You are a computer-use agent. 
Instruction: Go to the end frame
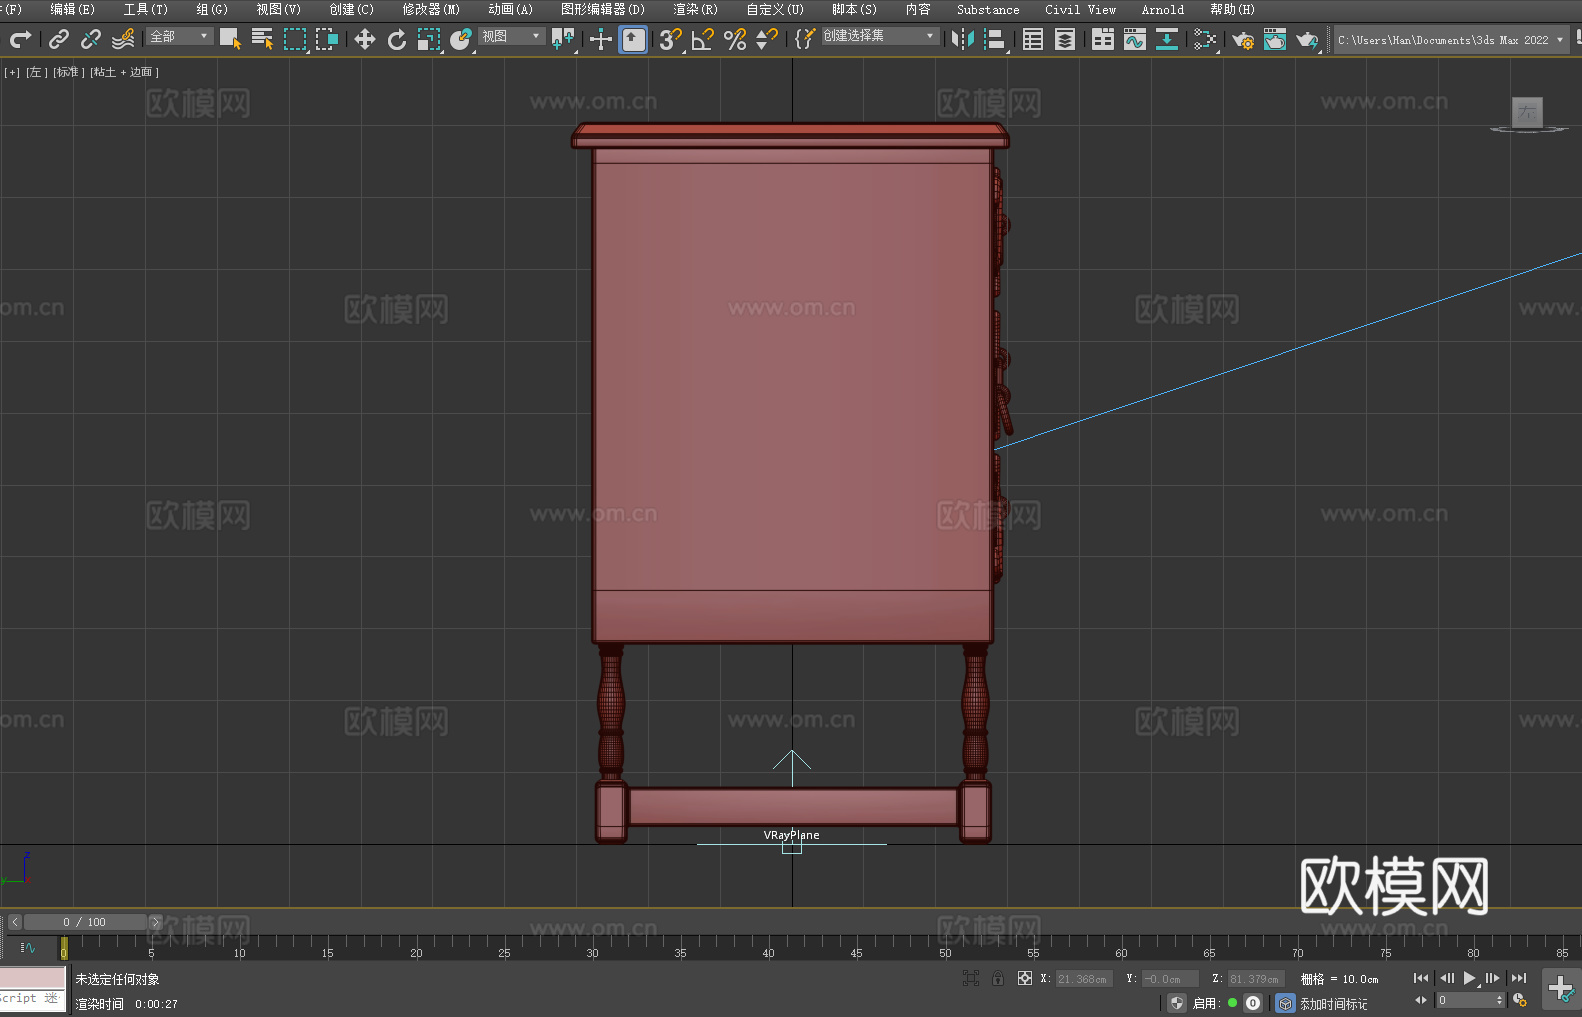(1519, 978)
